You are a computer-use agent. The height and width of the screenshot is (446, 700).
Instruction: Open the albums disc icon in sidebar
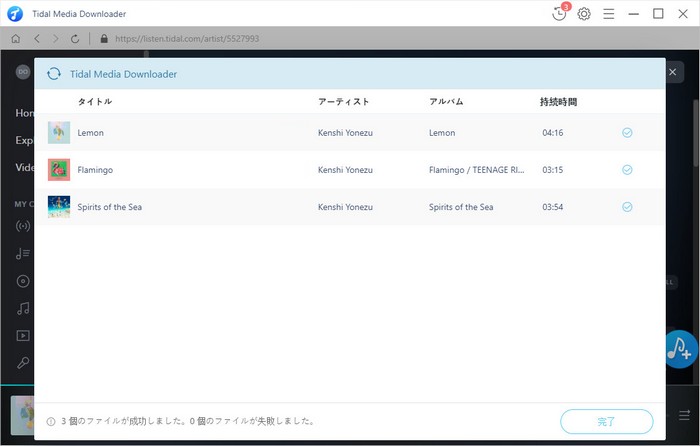click(x=23, y=281)
